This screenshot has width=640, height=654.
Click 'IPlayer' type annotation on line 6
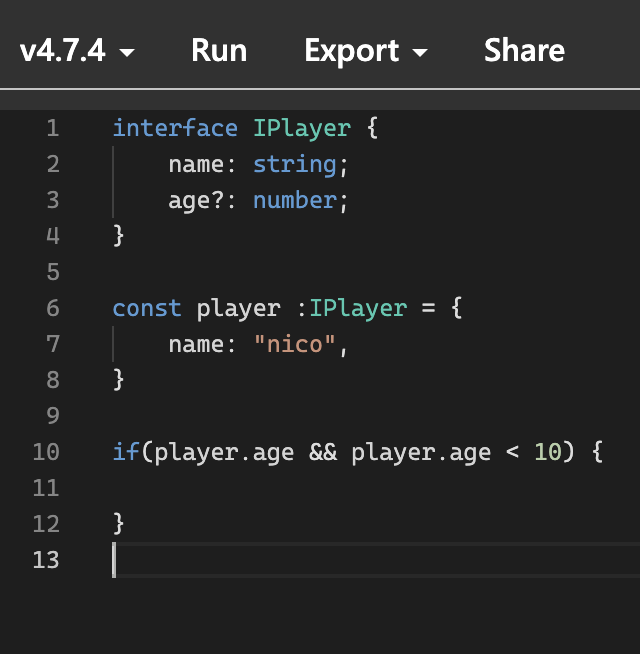[358, 309]
